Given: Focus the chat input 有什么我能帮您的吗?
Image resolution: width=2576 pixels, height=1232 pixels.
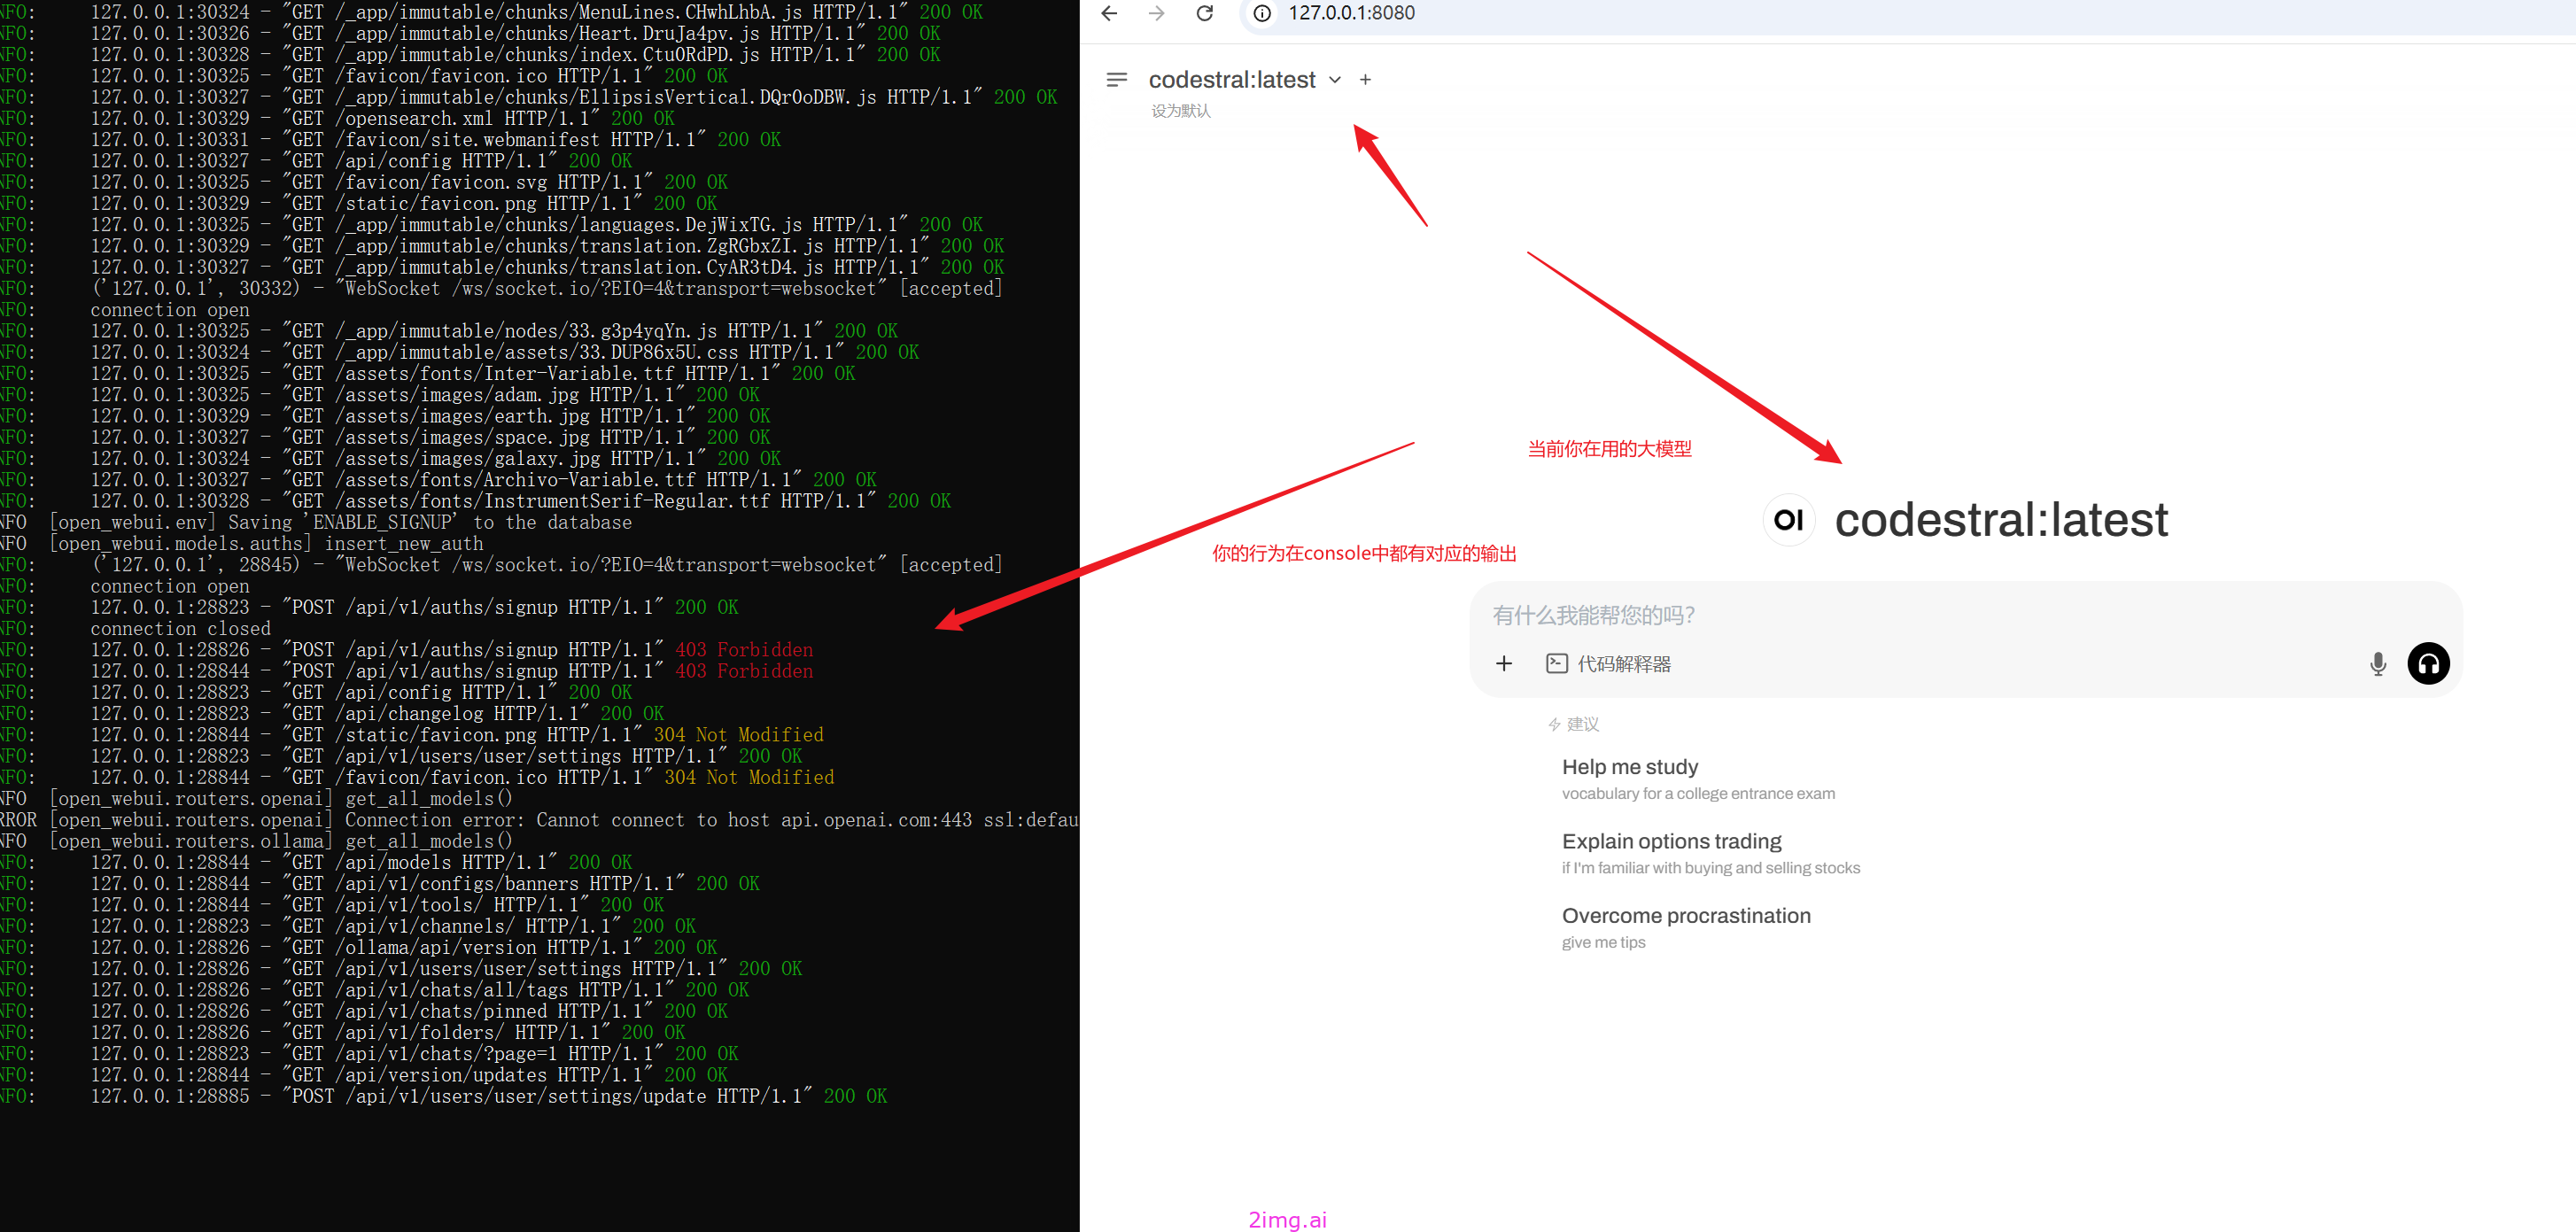Looking at the screenshot, I should click(1965, 615).
